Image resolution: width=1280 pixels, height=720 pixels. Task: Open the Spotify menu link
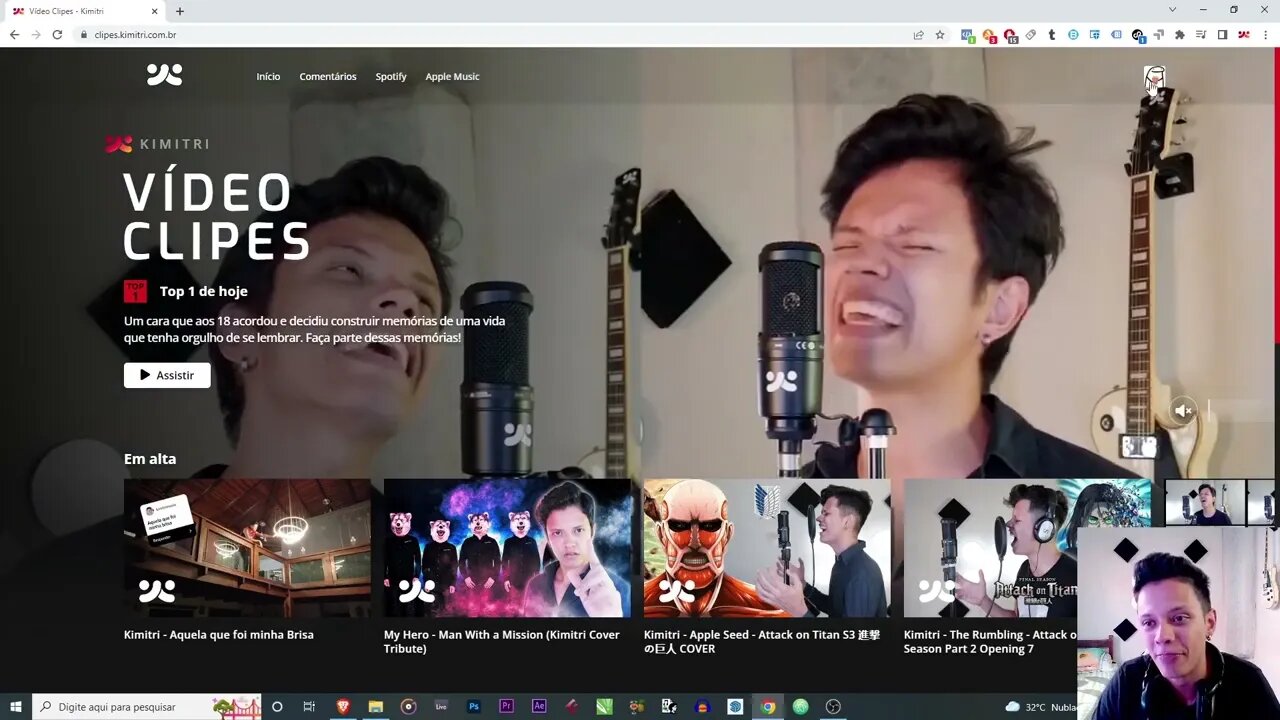391,77
